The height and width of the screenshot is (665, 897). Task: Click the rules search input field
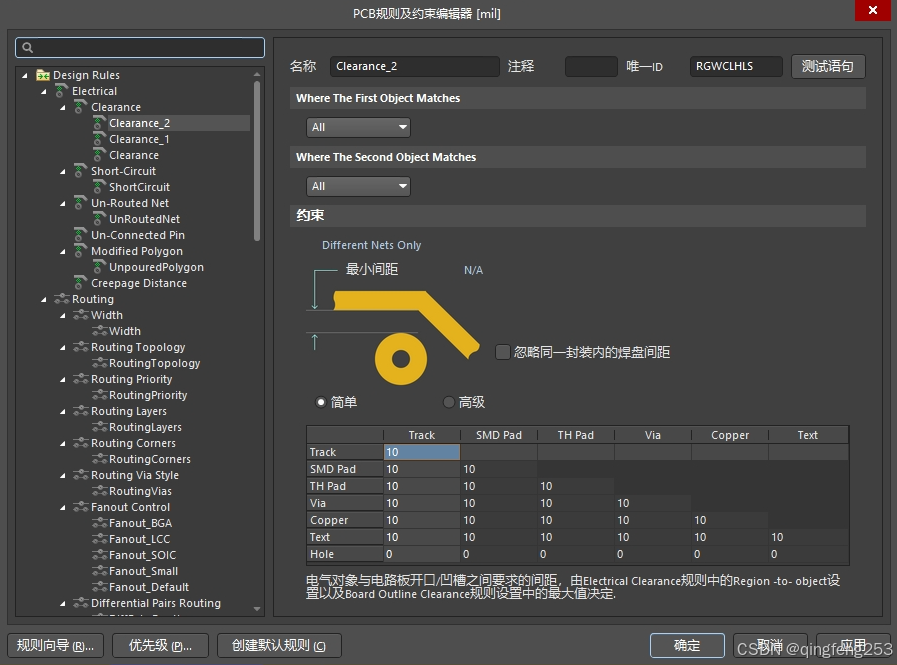point(140,48)
